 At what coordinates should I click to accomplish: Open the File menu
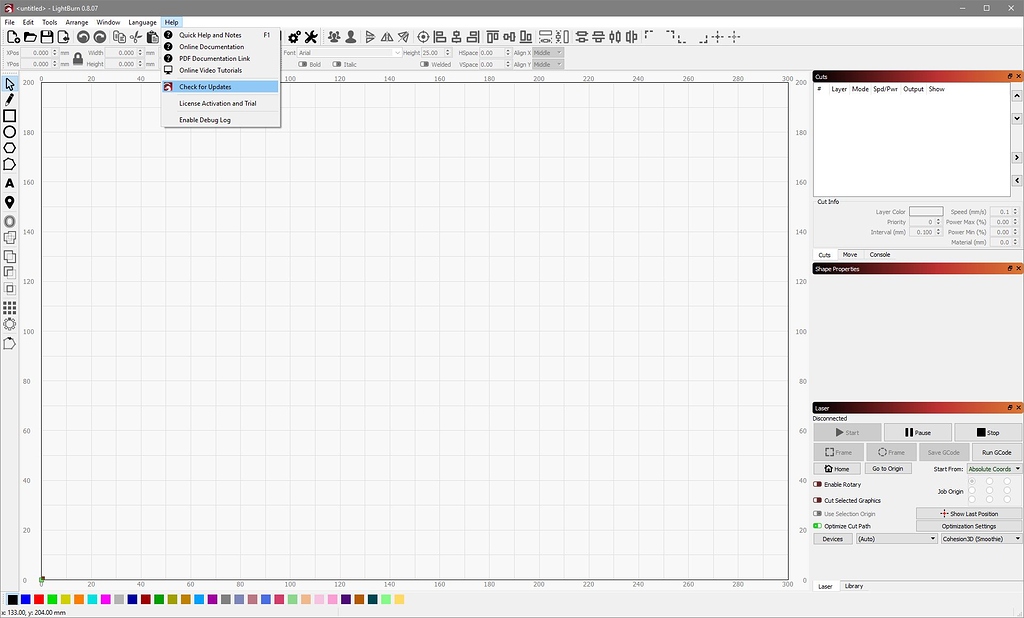10,22
